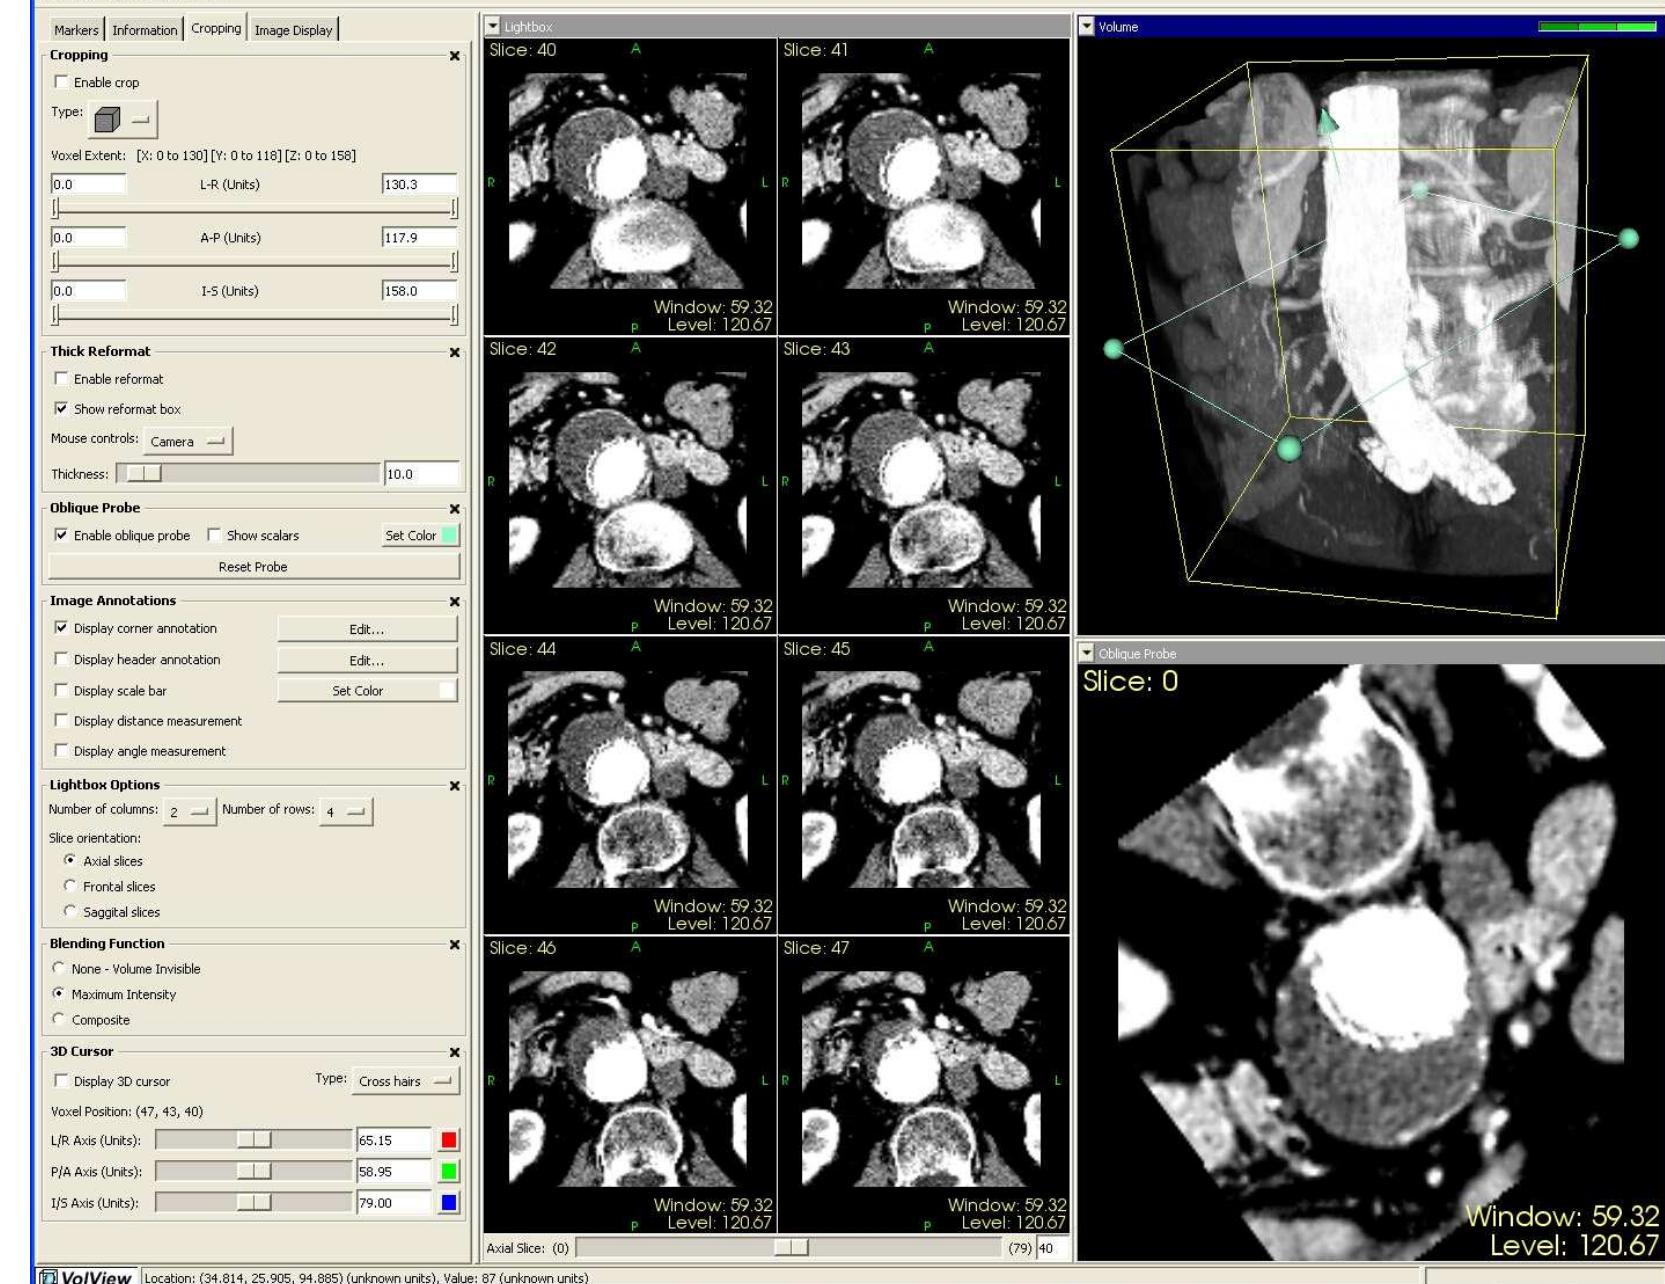
Task: Disable the oblique probe checkbox
Action: point(61,535)
